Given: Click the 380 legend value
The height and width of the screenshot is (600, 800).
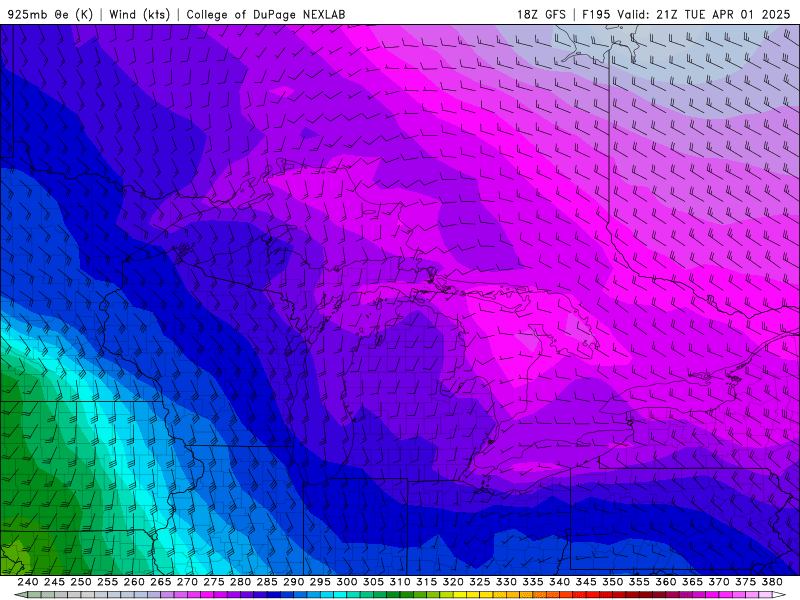Looking at the screenshot, I should (x=772, y=582).
